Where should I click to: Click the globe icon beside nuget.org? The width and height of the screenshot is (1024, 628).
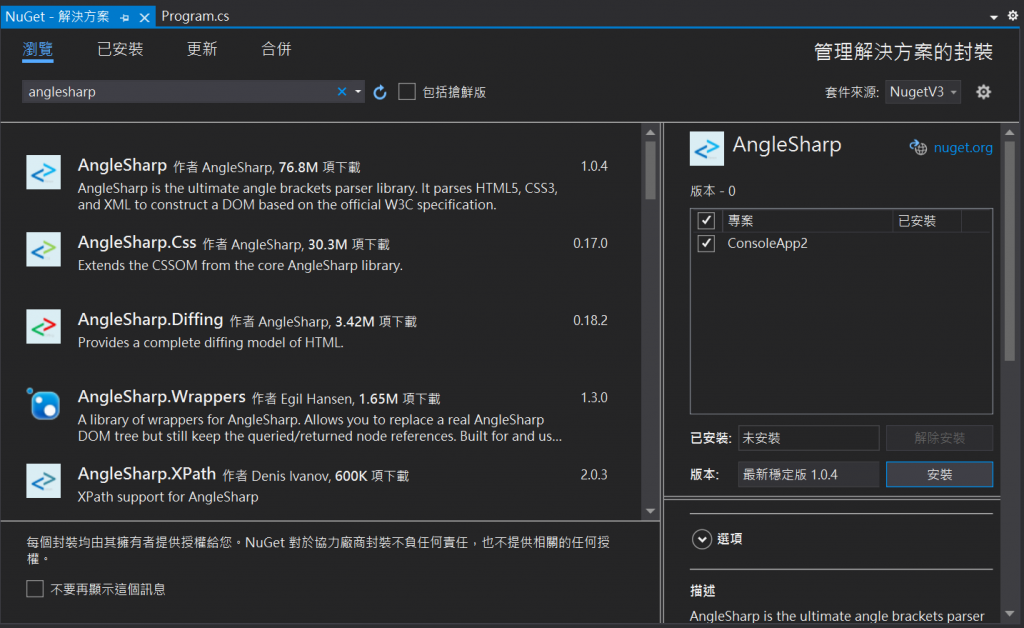pyautogui.click(x=918, y=148)
